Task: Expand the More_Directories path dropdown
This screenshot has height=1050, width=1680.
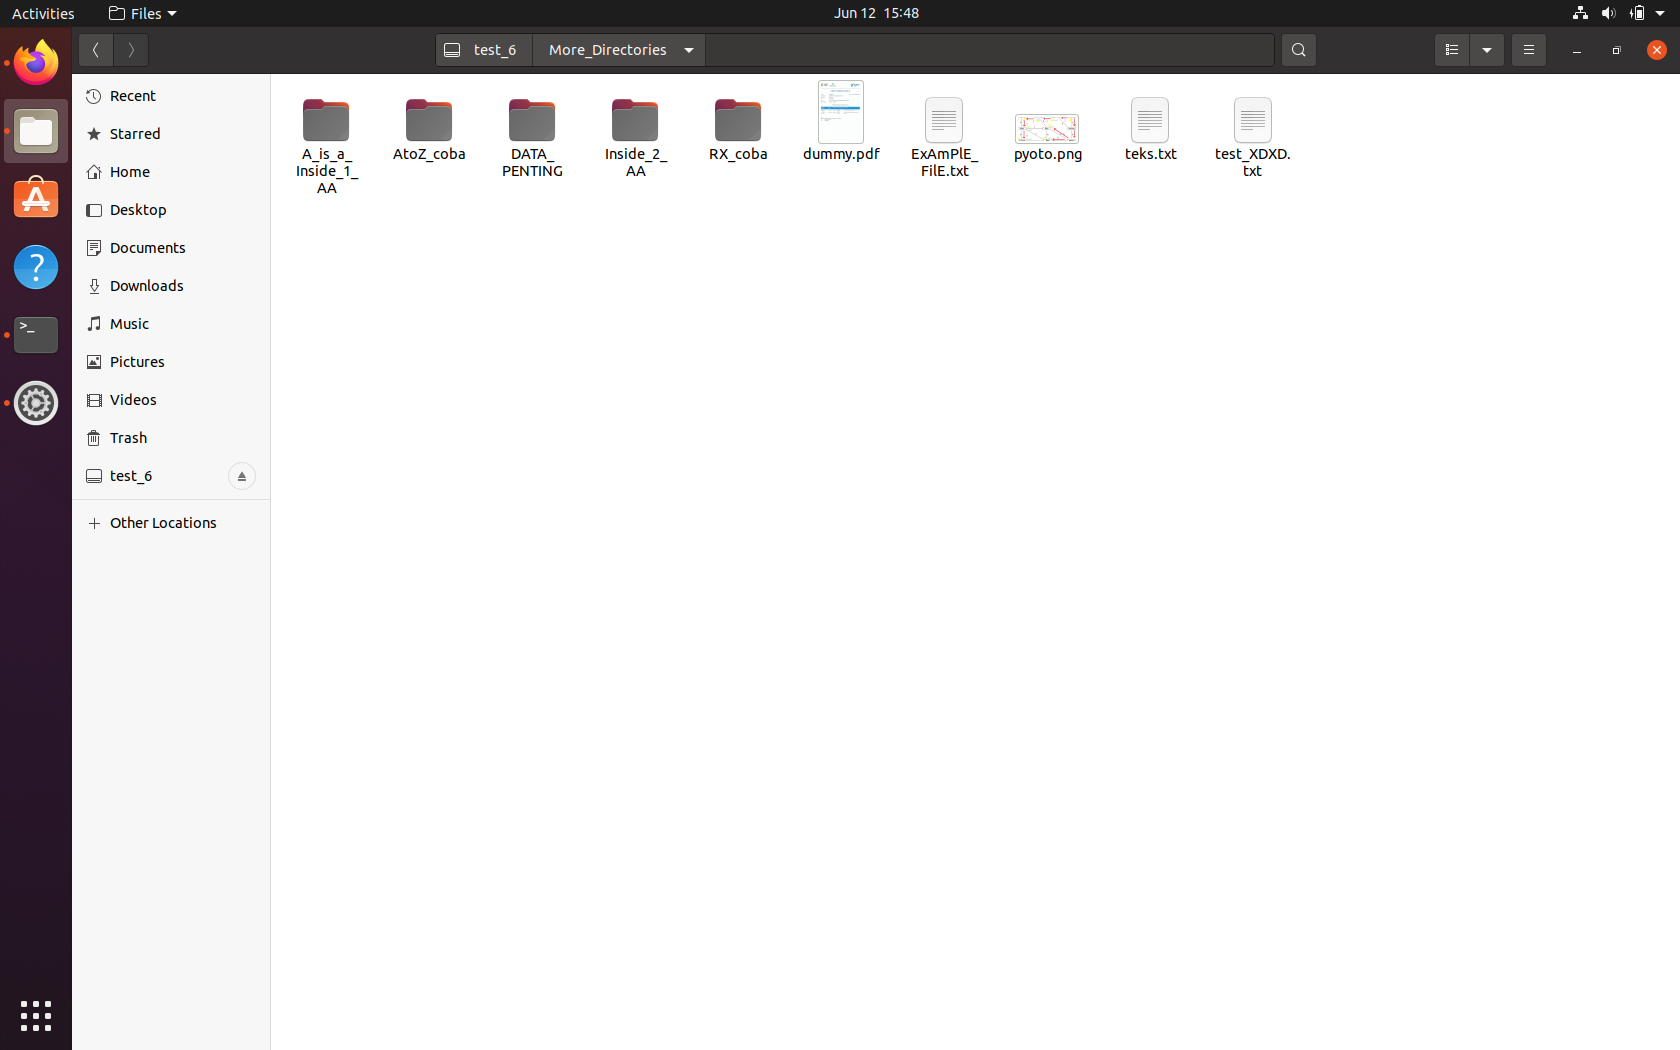Action: coord(688,49)
